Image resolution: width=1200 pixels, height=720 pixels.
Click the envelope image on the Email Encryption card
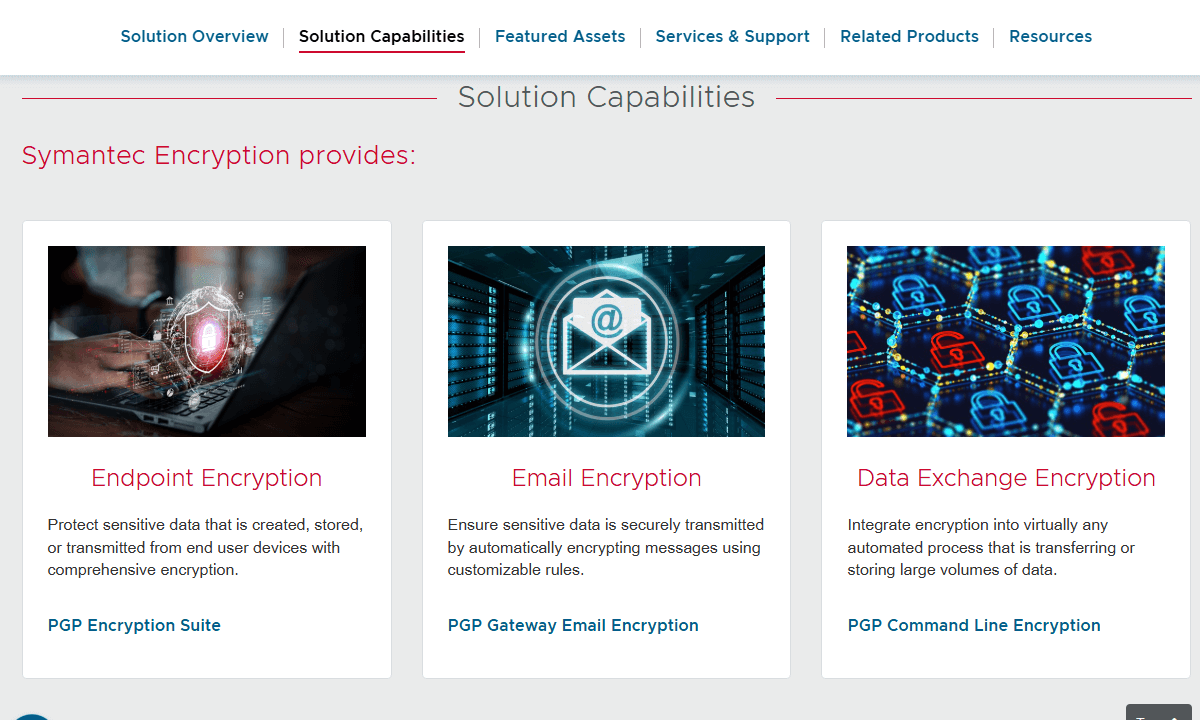click(x=606, y=341)
